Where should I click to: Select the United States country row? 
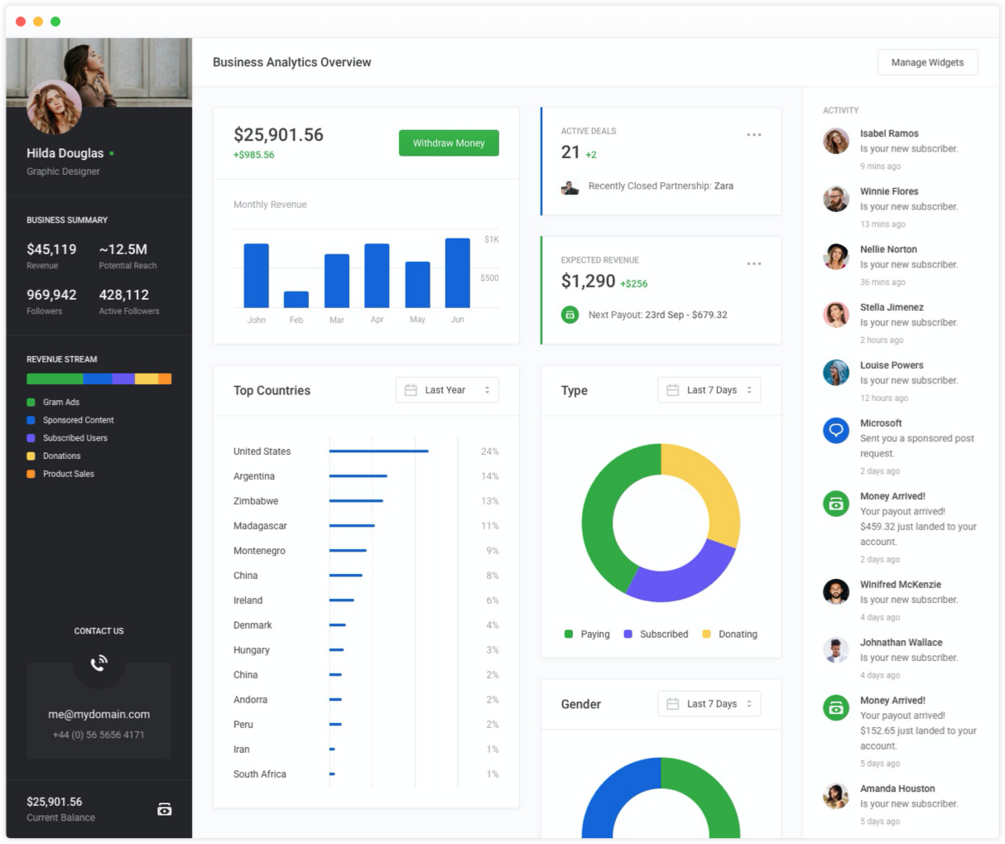coord(366,451)
